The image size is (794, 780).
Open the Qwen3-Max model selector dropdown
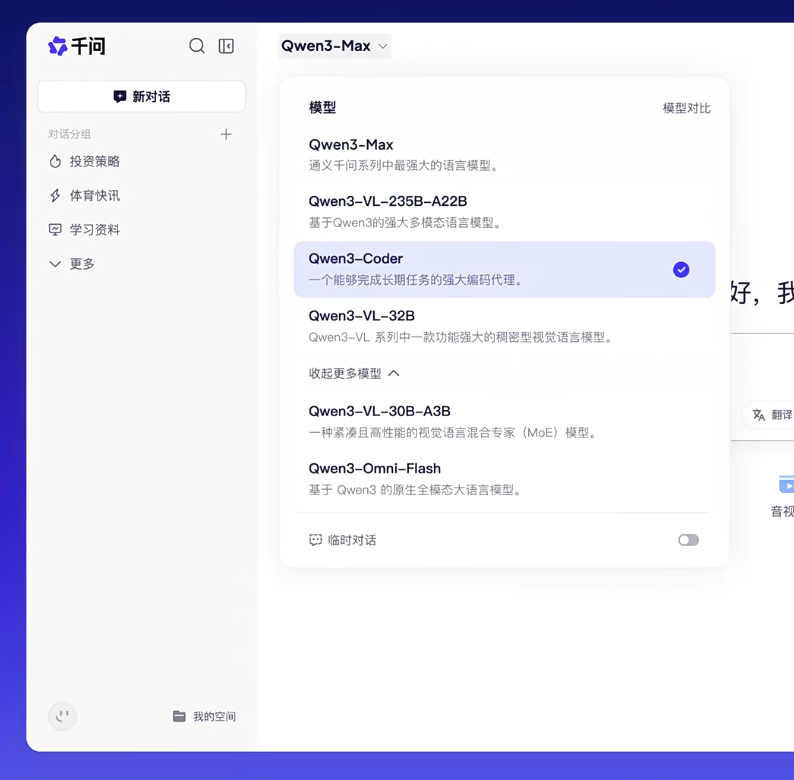pyautogui.click(x=335, y=46)
